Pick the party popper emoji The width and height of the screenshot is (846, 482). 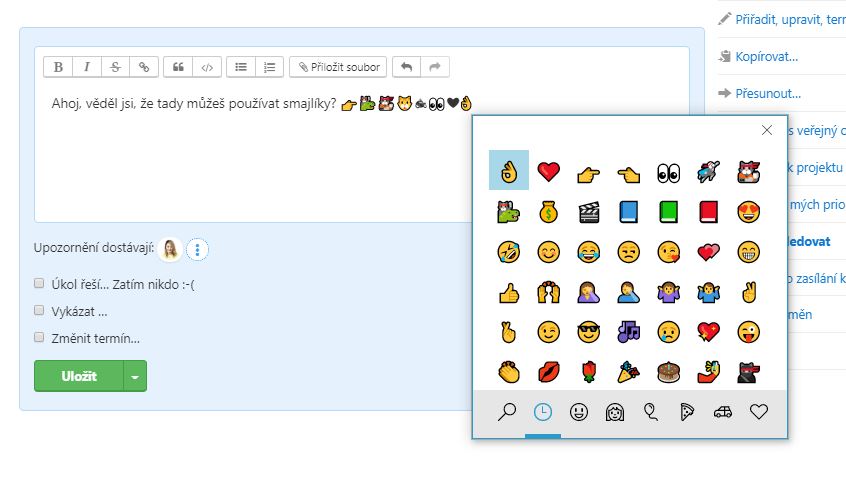click(629, 372)
